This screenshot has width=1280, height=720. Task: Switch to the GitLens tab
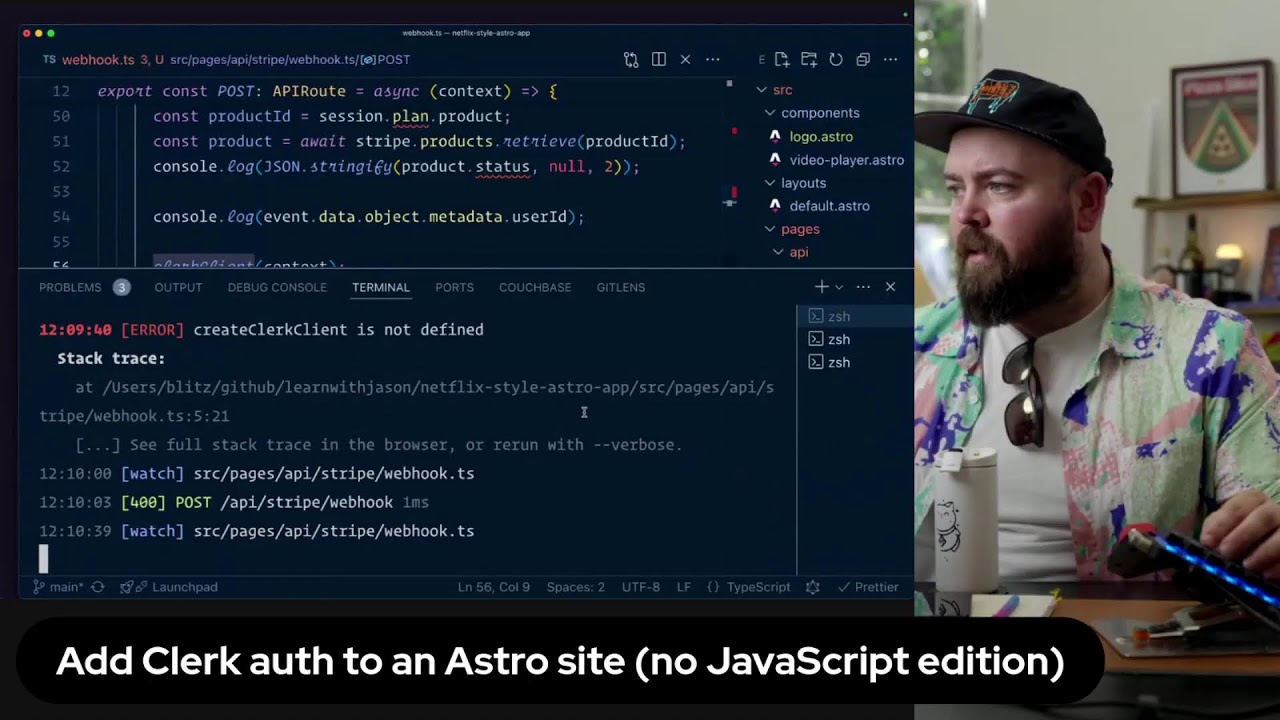click(621, 287)
